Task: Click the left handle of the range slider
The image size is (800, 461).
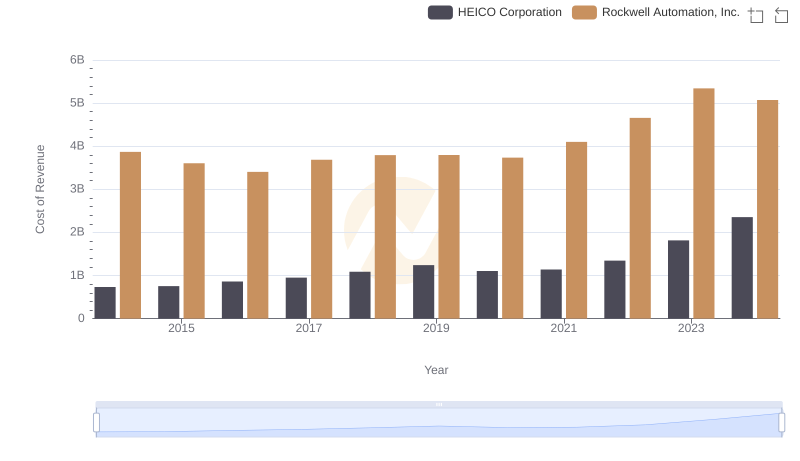Action: click(96, 422)
